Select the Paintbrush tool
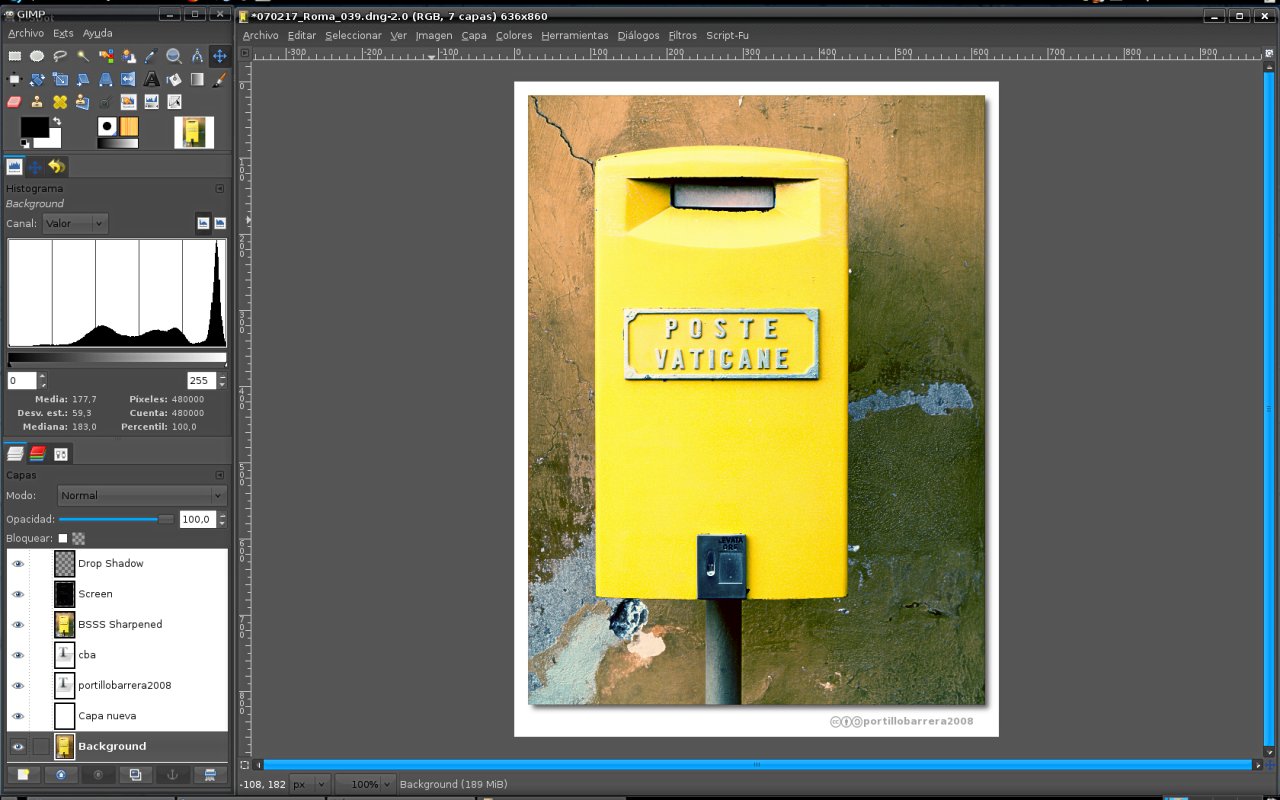This screenshot has height=800, width=1280. tap(220, 79)
